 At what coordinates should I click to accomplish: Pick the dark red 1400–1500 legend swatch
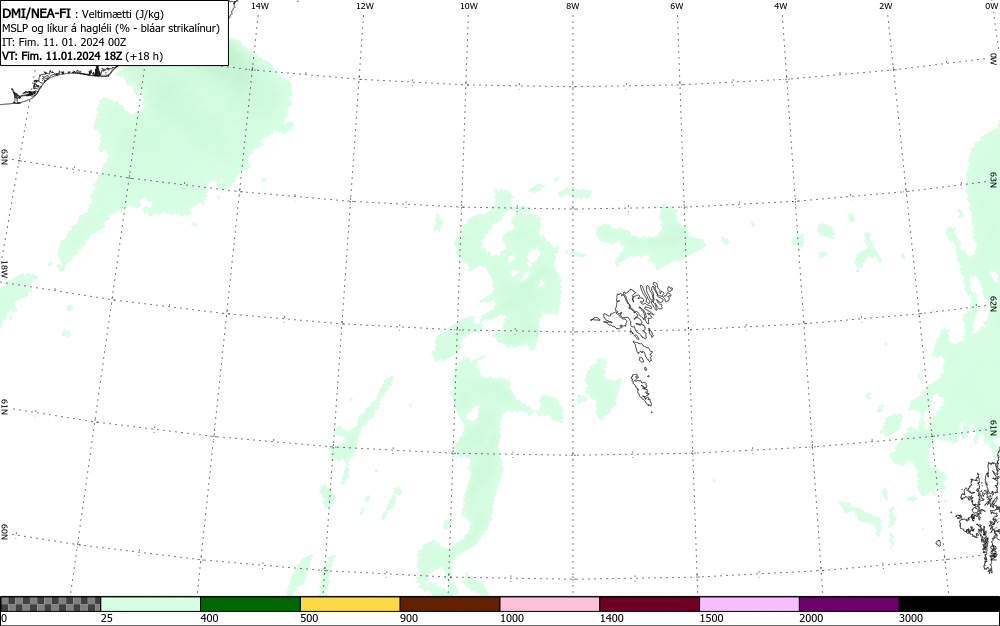(649, 604)
